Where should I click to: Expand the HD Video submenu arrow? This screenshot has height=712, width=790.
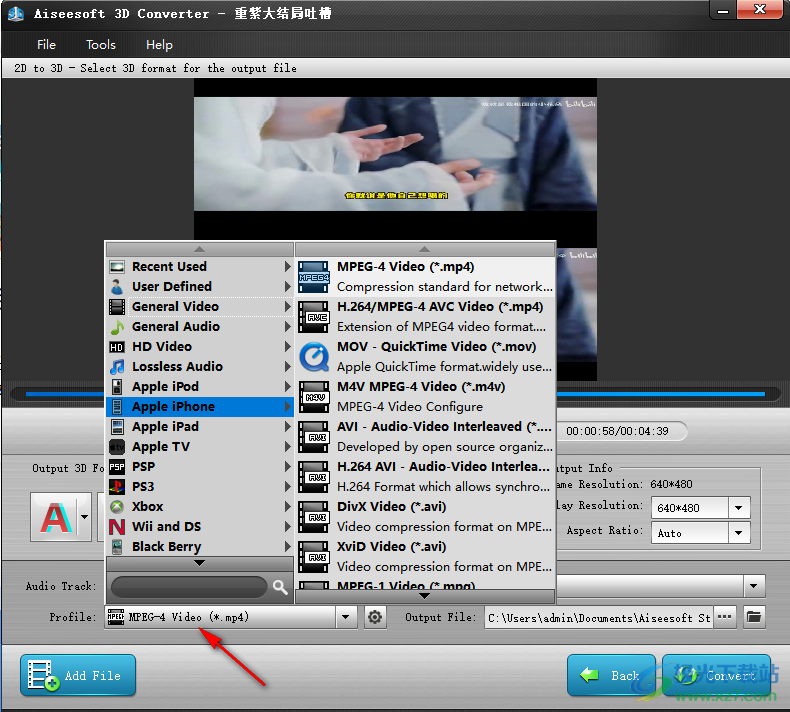(287, 347)
